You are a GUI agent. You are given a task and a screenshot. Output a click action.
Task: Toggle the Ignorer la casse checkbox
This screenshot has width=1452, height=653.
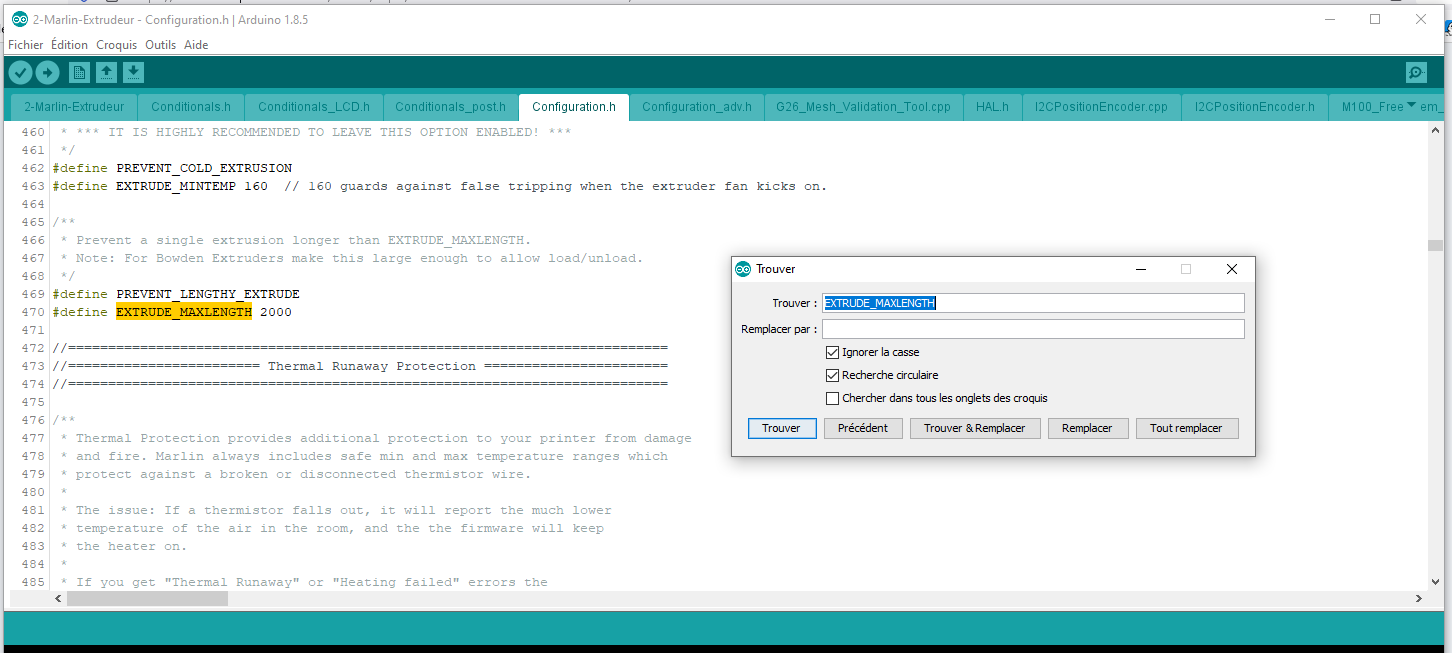(x=832, y=352)
